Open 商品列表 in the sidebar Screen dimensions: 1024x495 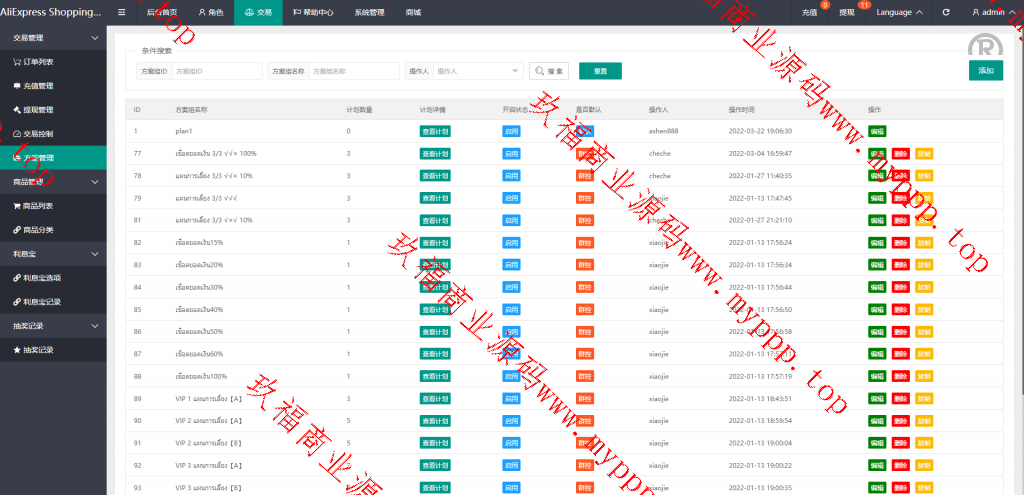click(x=38, y=205)
